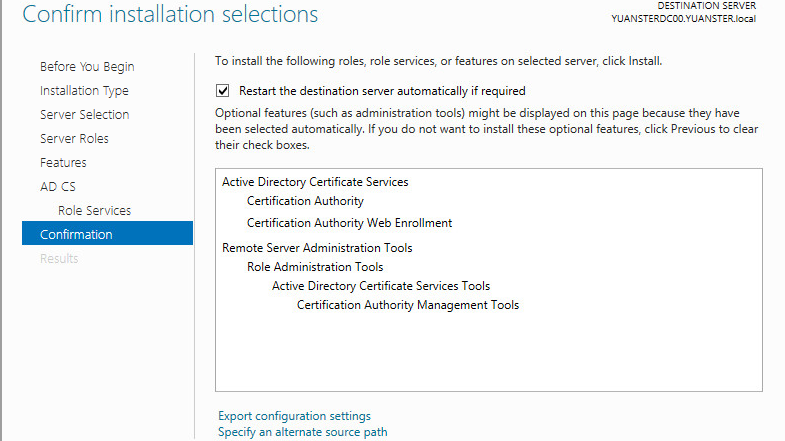Open the Server Roles page
This screenshot has width=785, height=441.
(74, 139)
